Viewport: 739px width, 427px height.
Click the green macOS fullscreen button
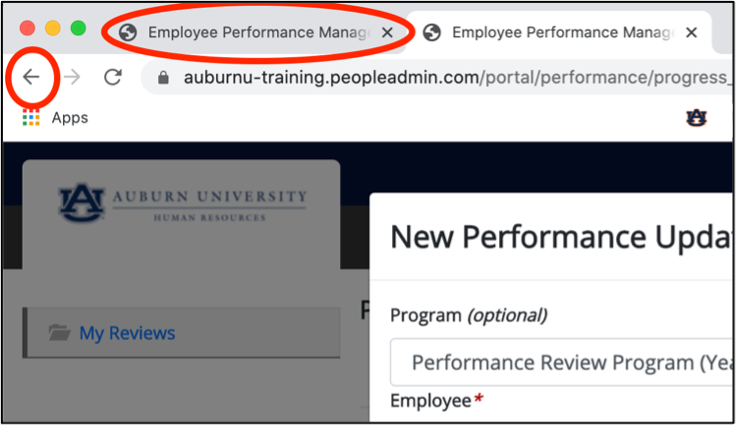(x=78, y=28)
